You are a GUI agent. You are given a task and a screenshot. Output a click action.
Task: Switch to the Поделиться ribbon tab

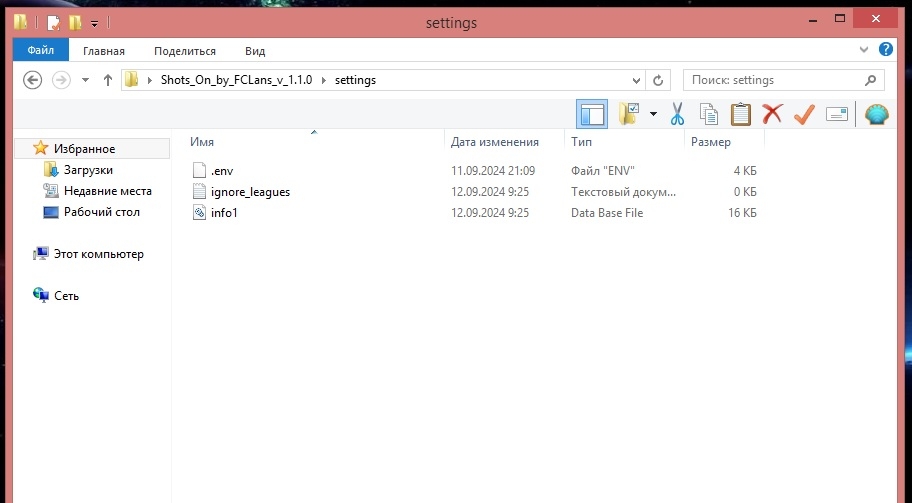pyautogui.click(x=185, y=50)
